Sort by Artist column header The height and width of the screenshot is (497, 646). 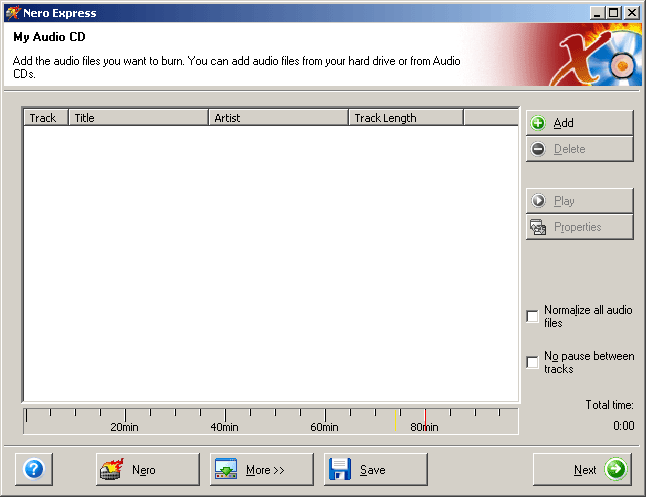(279, 117)
